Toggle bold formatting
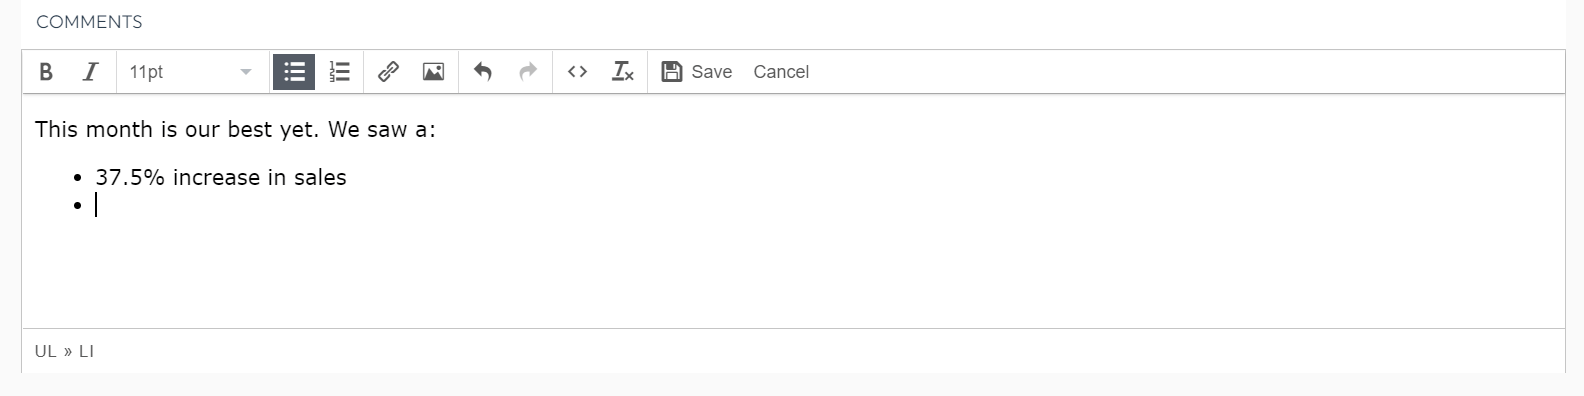This screenshot has height=396, width=1584. 45,72
